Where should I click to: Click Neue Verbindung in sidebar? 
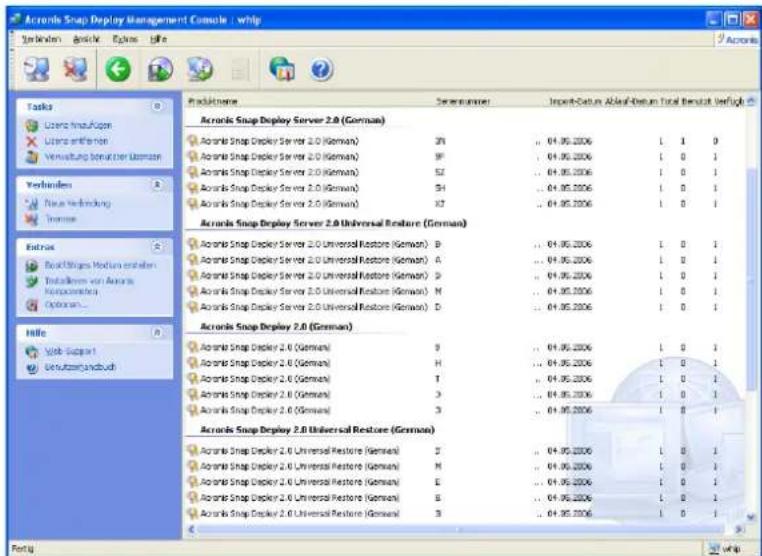[77, 203]
